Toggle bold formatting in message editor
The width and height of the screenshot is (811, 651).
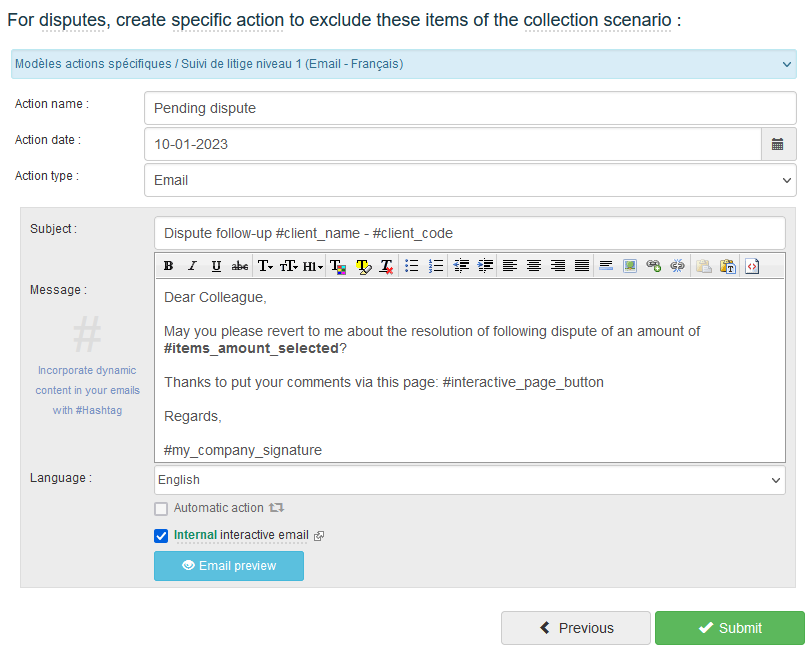pyautogui.click(x=168, y=266)
